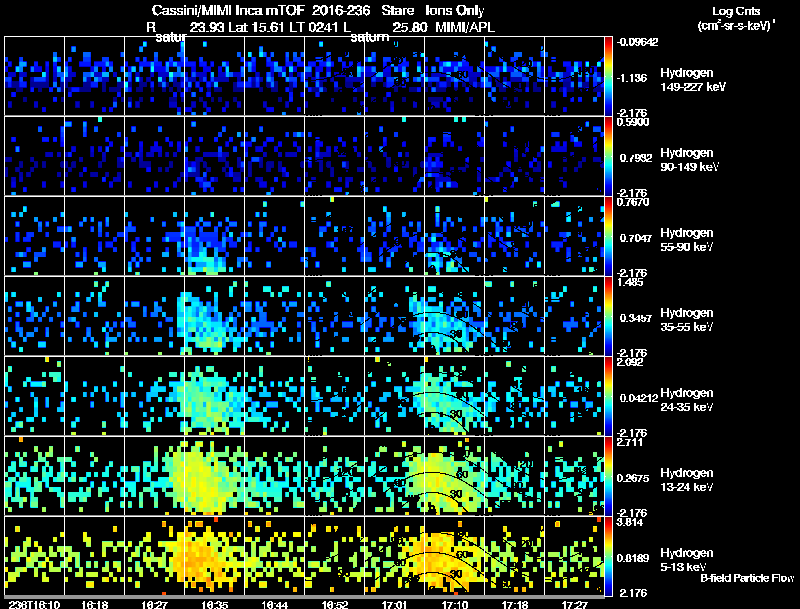The image size is (800, 609).
Task: Click the 'Cassini/MIMI Inca mTOF' title text
Action: coord(228,11)
